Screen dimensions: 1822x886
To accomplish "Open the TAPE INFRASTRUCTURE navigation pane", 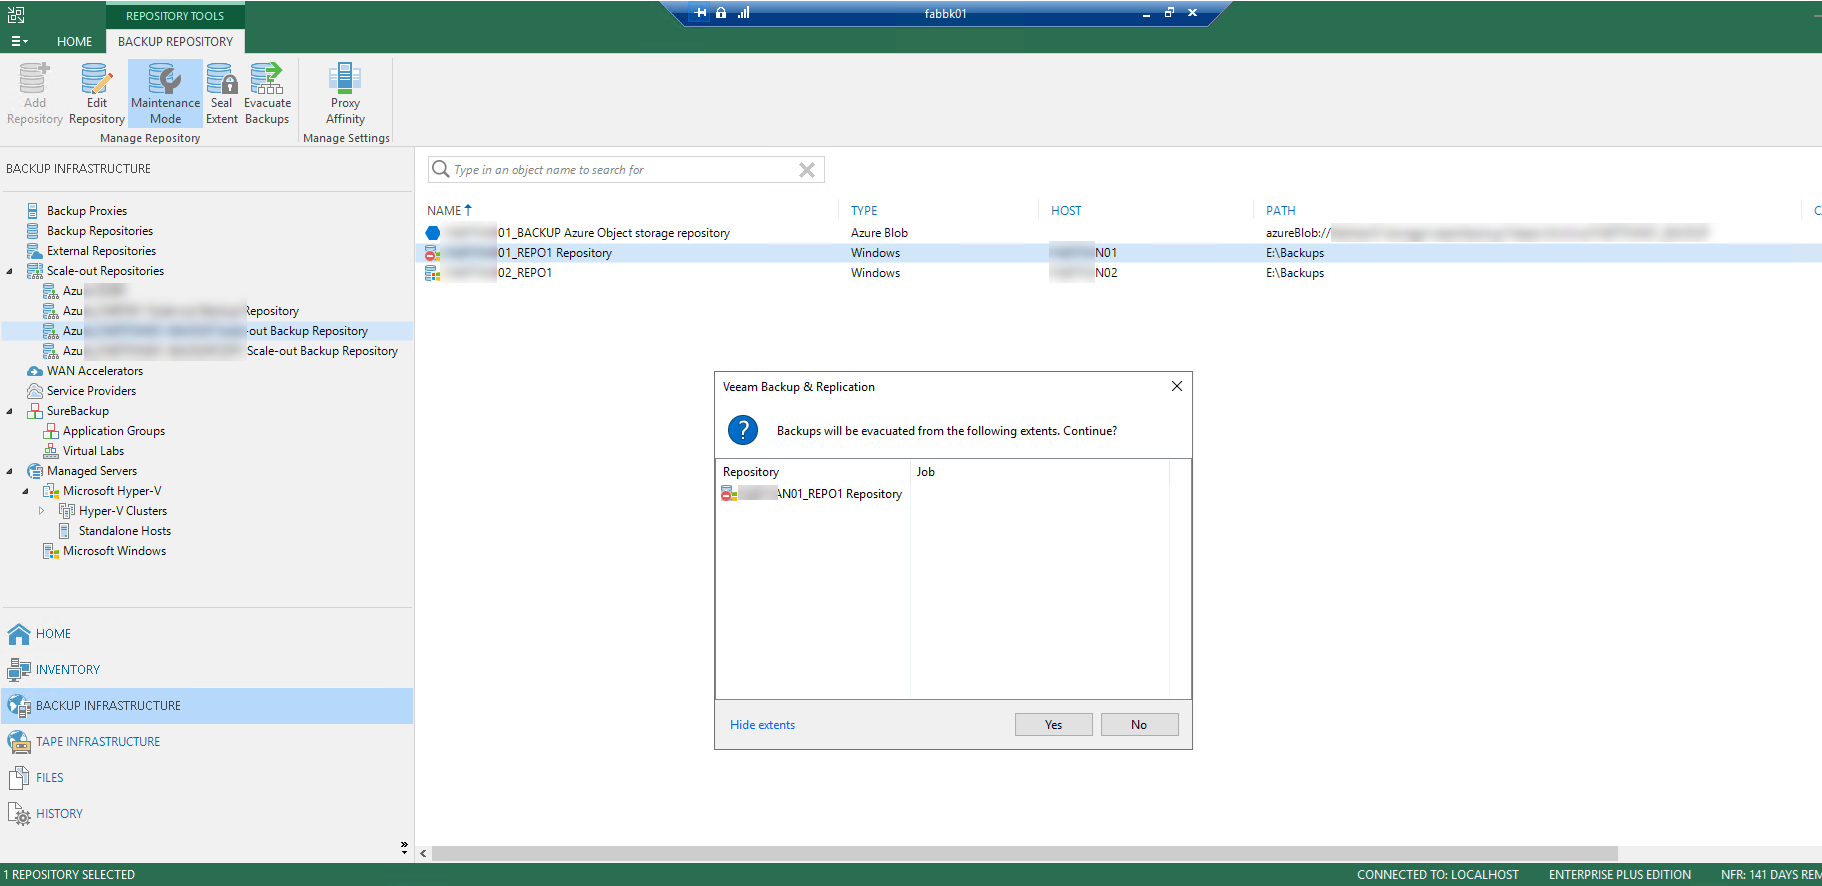I will pyautogui.click(x=207, y=742).
